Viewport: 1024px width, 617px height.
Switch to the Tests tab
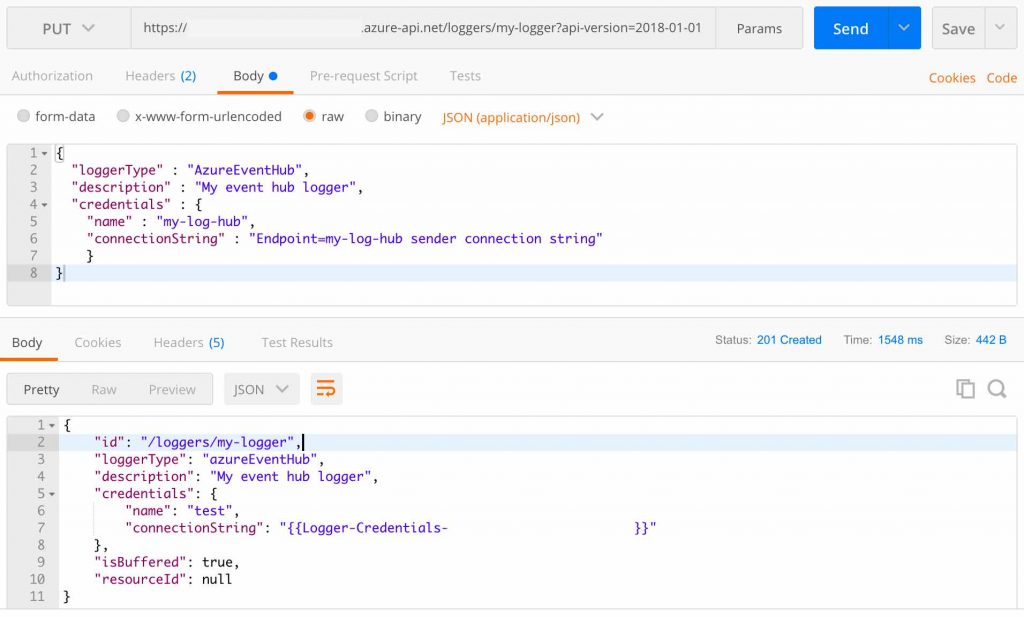(x=465, y=76)
